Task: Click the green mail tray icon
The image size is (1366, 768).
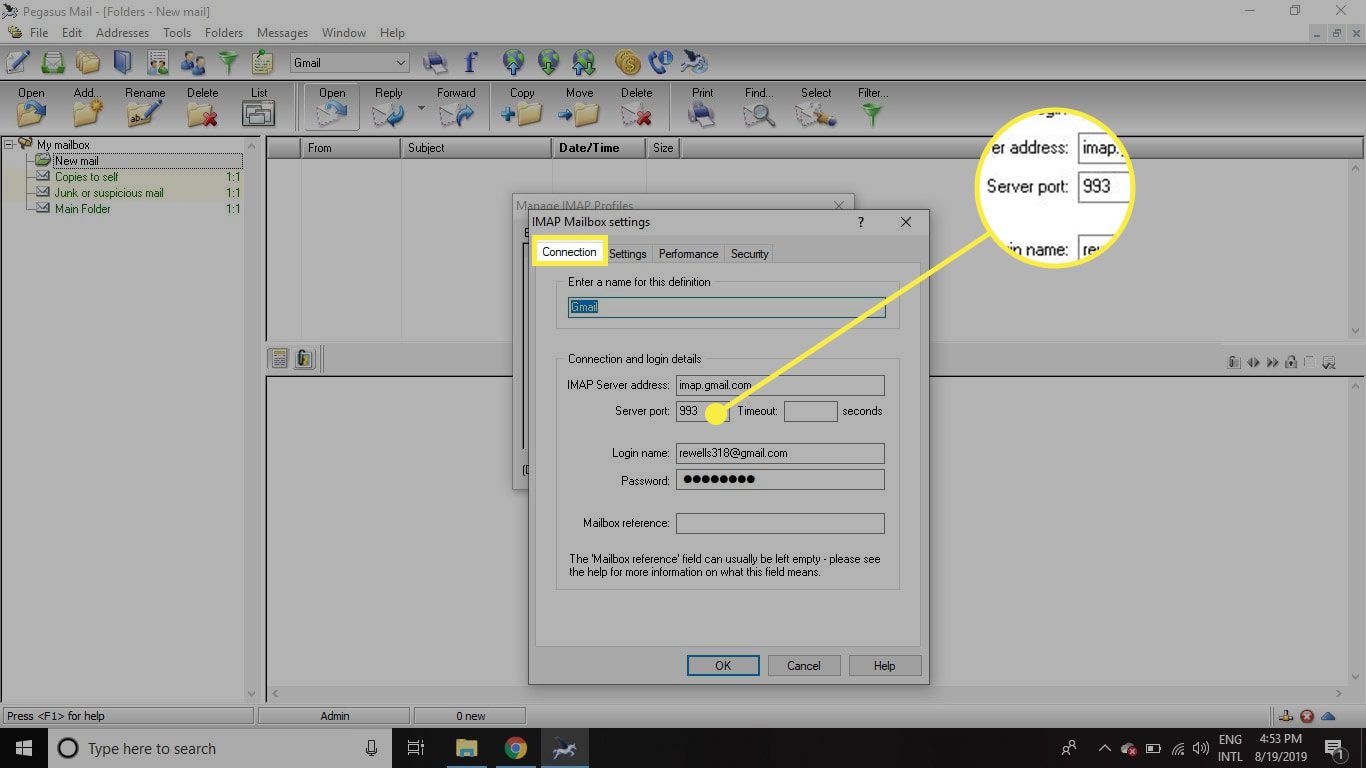Action: [52, 63]
